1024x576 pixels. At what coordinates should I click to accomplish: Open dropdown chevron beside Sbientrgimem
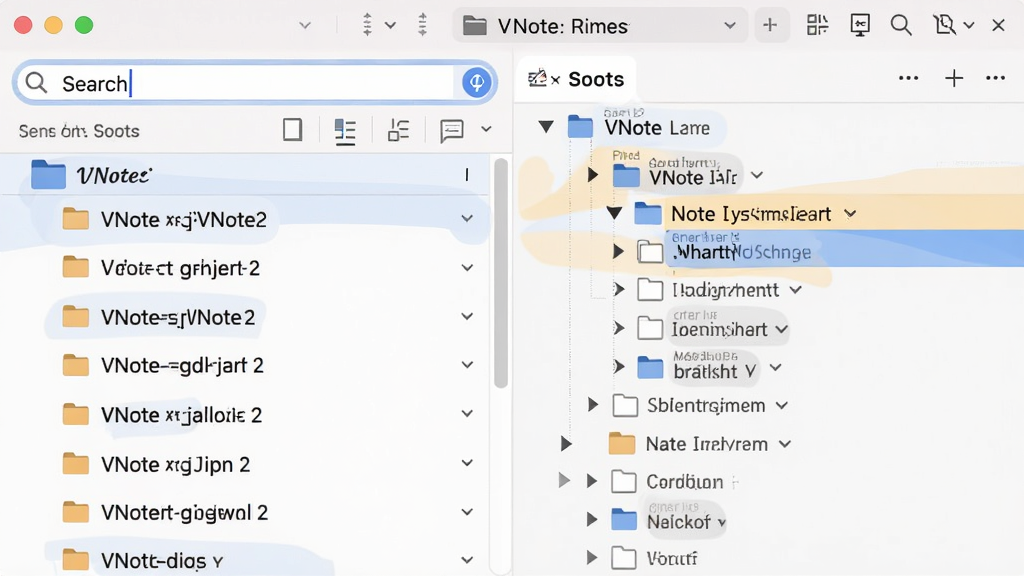click(781, 406)
